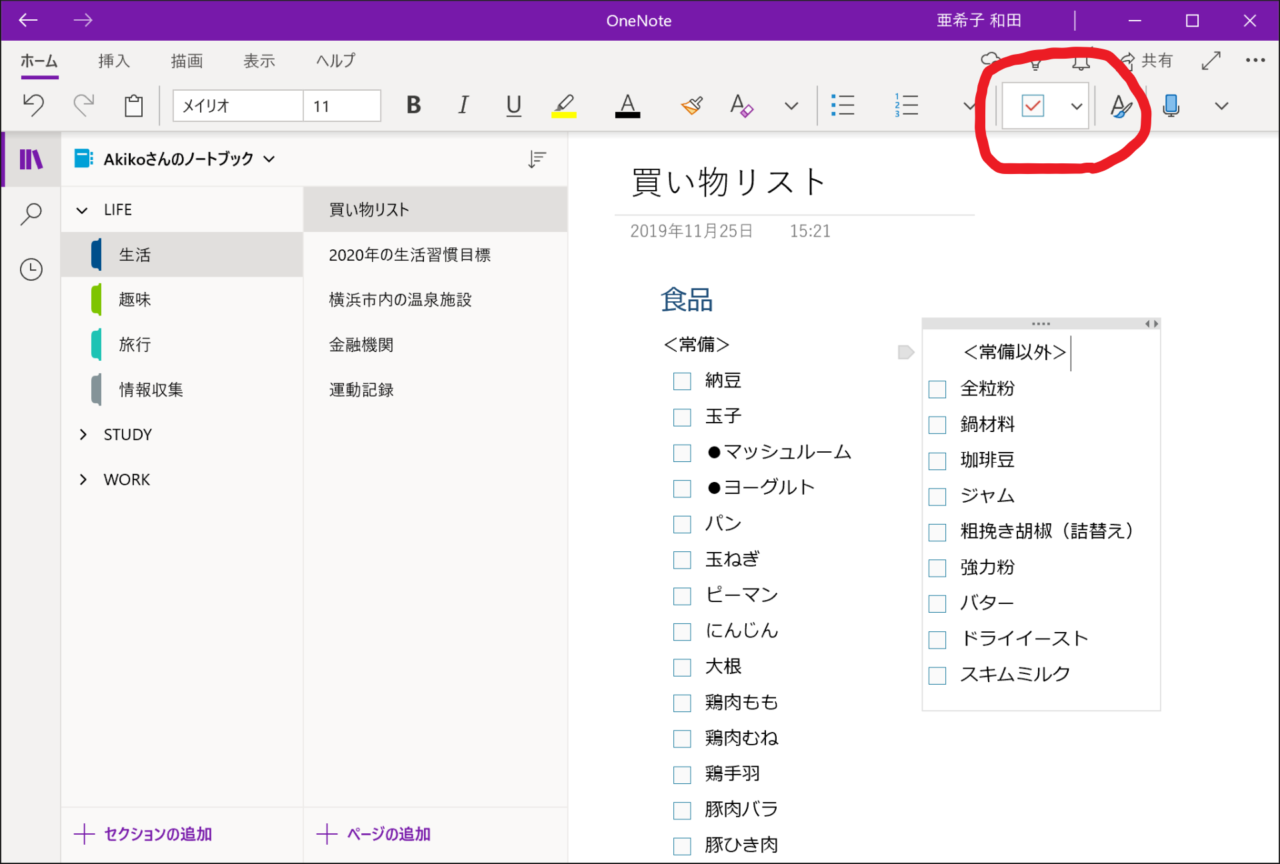Click the yellow highlighter color button
This screenshot has width=1280, height=864.
point(563,105)
